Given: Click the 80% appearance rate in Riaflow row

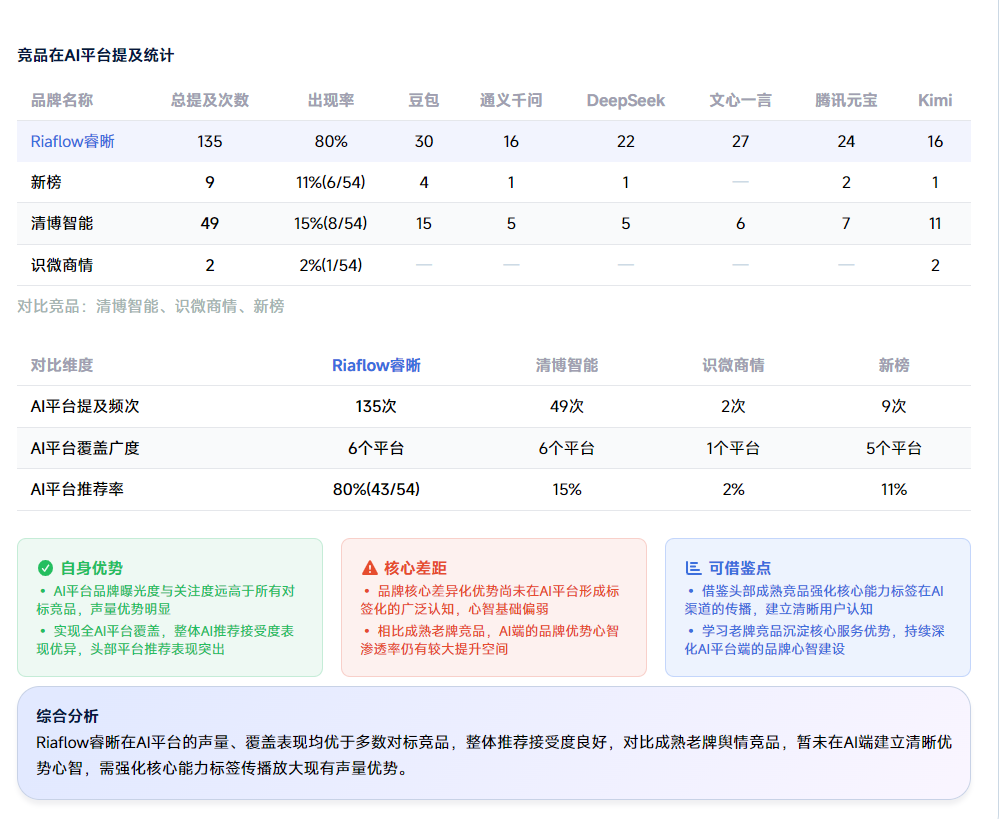Looking at the screenshot, I should (331, 141).
